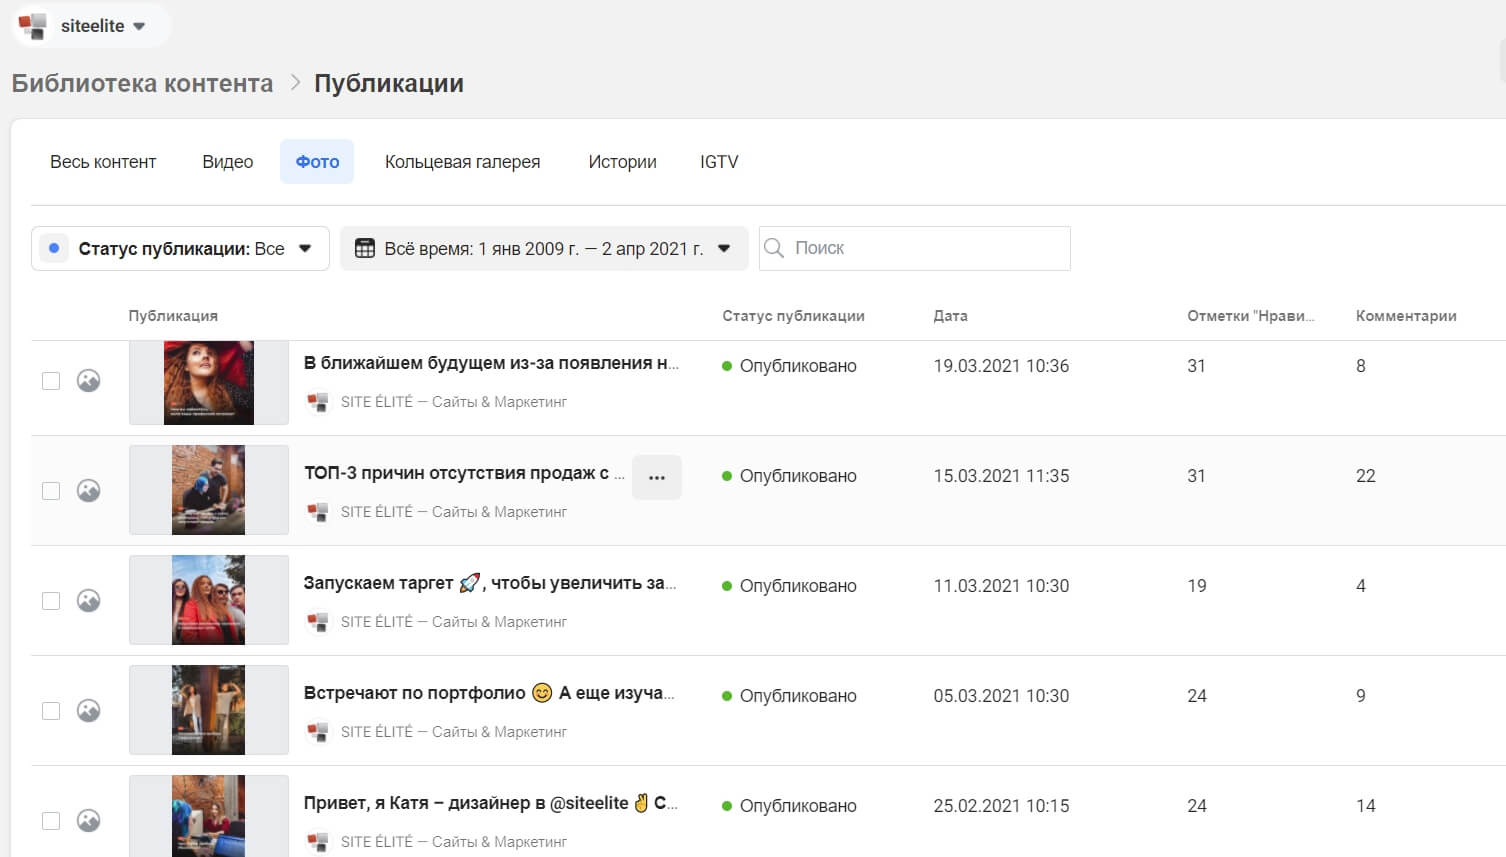
Task: Click into the Поиск search field
Action: [x=914, y=248]
